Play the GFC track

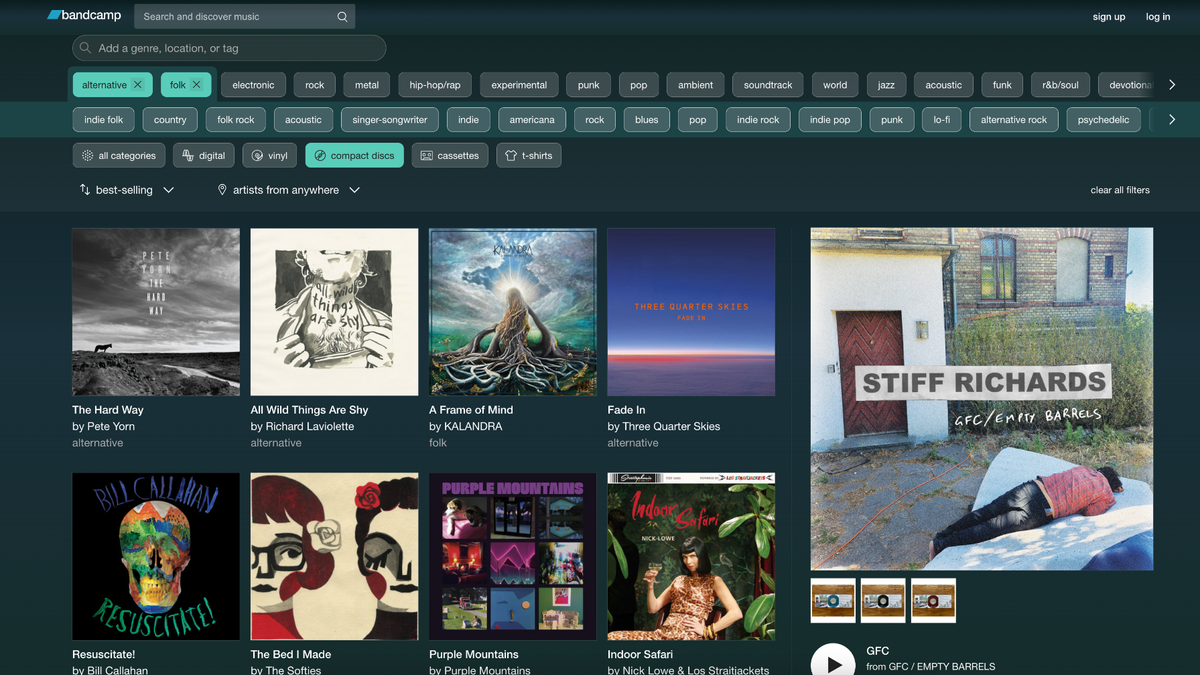(x=833, y=661)
